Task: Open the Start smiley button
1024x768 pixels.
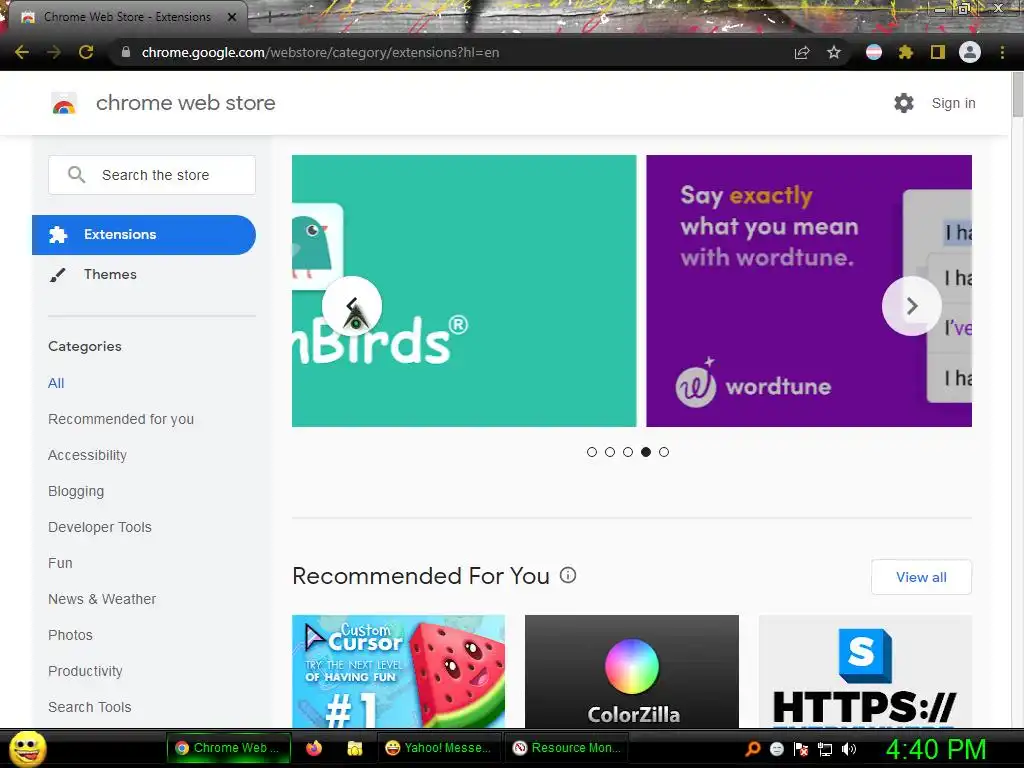Action: pos(27,748)
